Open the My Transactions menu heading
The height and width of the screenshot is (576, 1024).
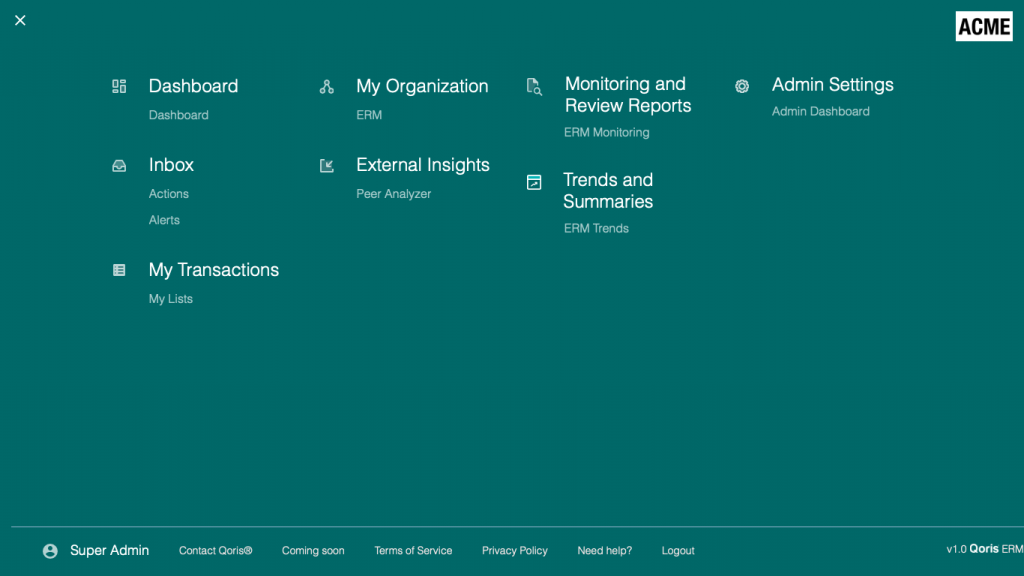214,270
